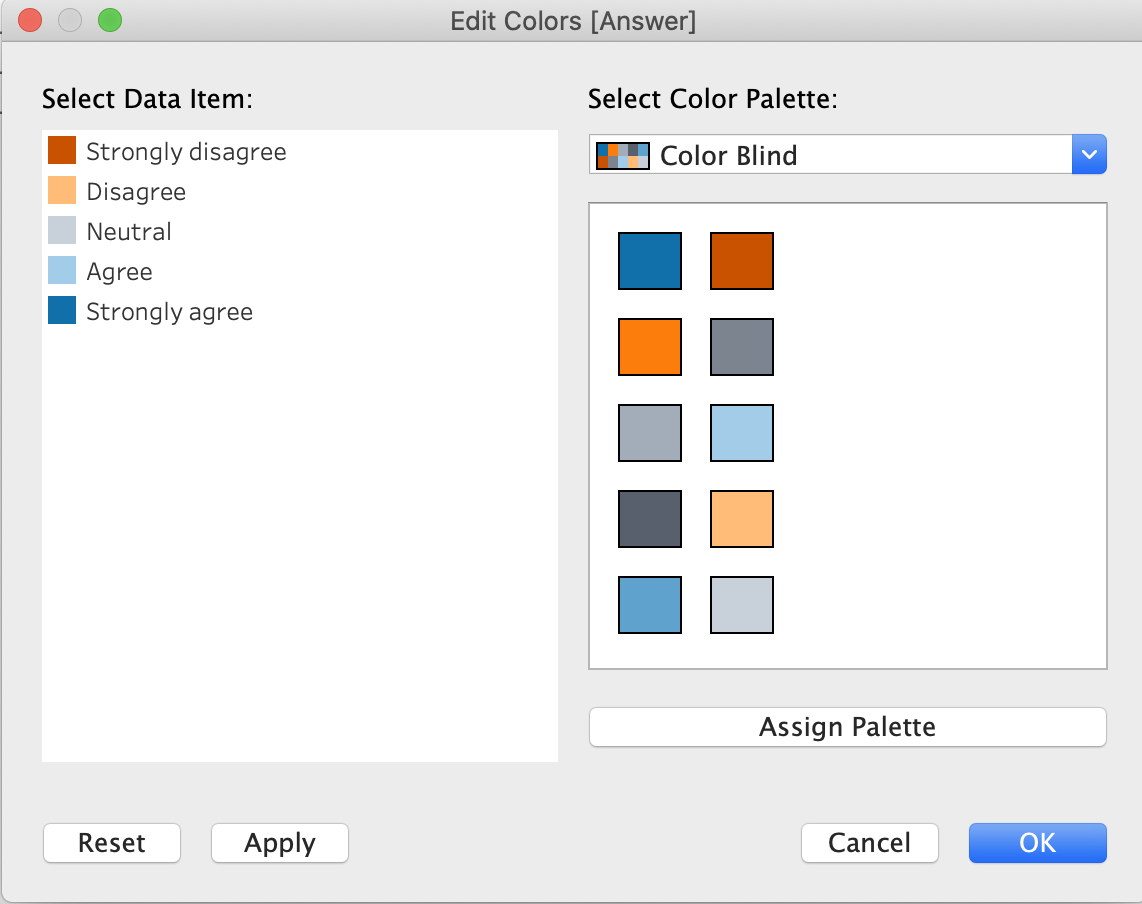Select the Strongly disagree data item
Screen dimensions: 1142x904
click(x=185, y=152)
